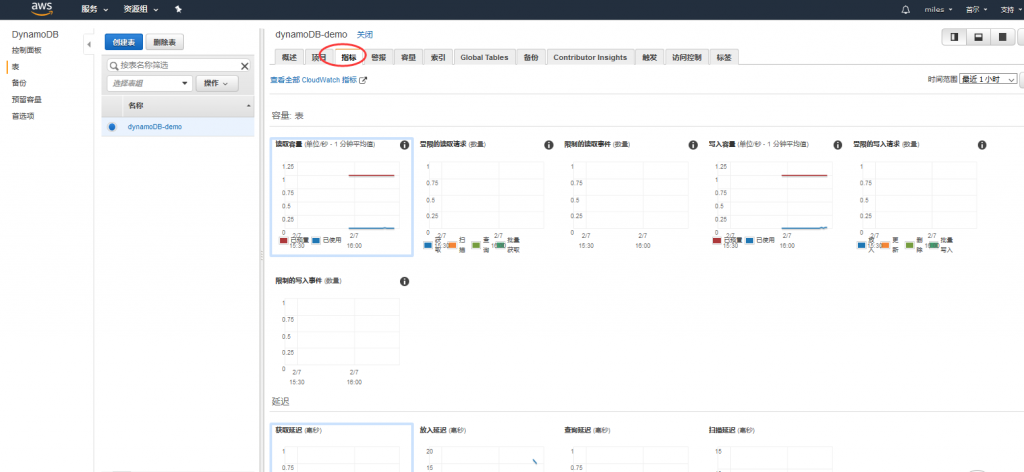Screen dimensions: 1024x472
Task: Open the 服务 services dropdown
Action: click(95, 10)
